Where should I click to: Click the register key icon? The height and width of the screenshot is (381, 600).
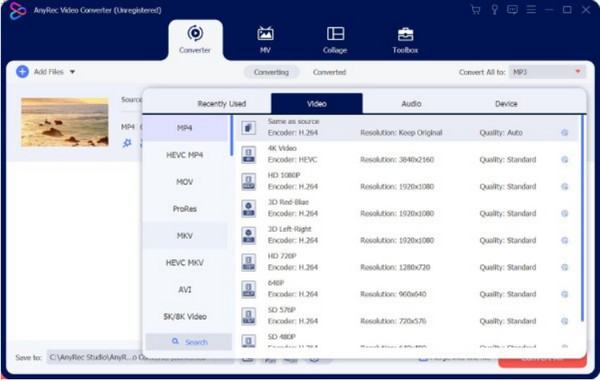click(x=494, y=10)
